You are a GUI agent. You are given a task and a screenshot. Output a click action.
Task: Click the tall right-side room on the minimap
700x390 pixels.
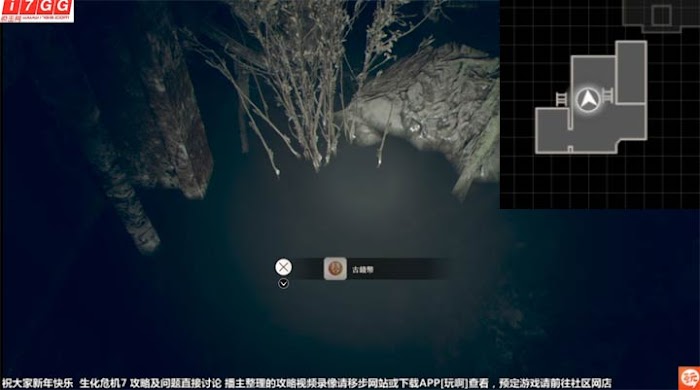[x=631, y=73]
